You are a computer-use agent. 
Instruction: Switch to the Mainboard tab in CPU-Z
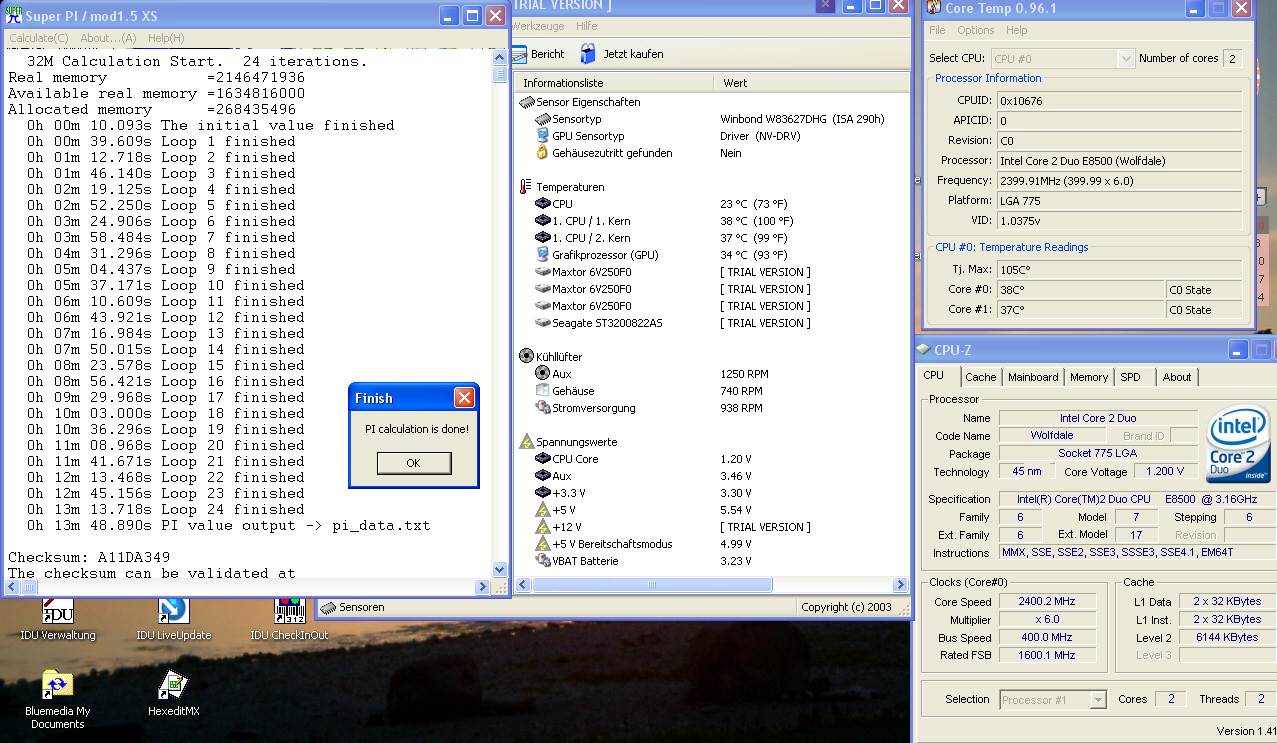pyautogui.click(x=1033, y=377)
